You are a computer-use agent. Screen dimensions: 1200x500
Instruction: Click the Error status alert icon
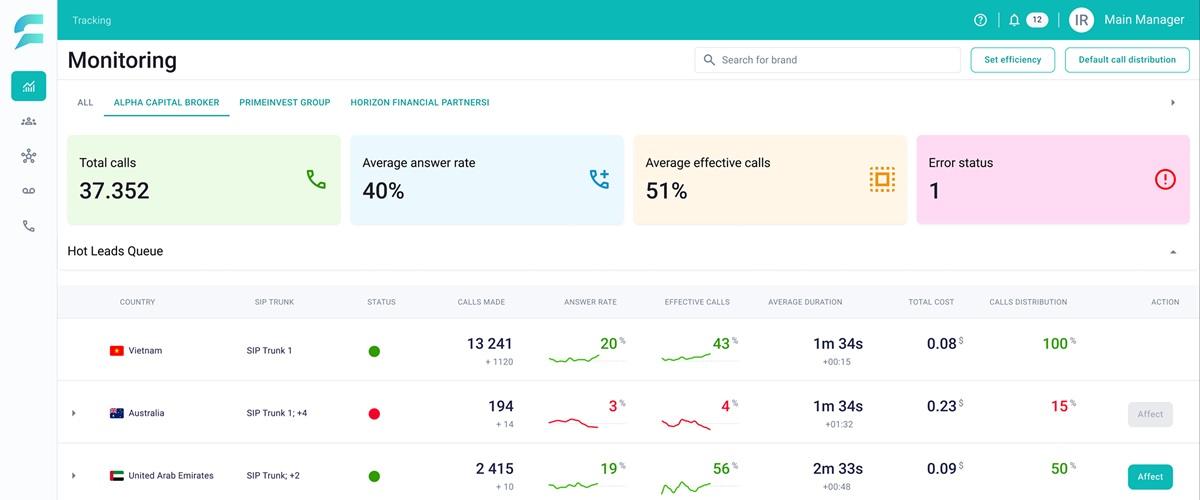tap(1165, 180)
